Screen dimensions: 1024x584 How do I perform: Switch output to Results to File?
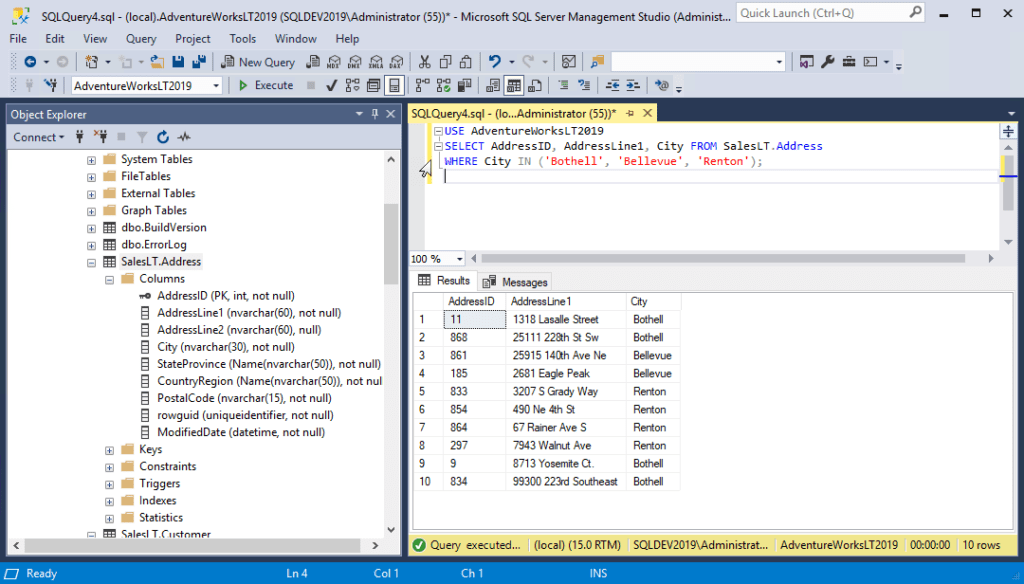point(535,86)
